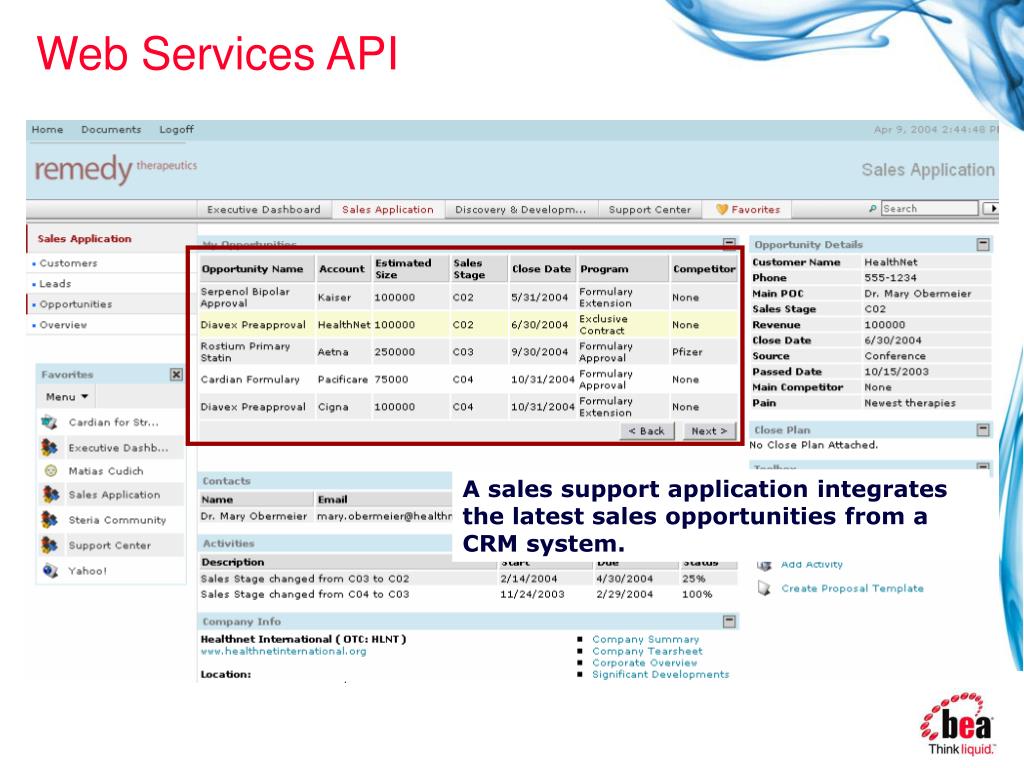Switch to the Sales Application tab
This screenshot has height=768, width=1024.
coord(388,210)
